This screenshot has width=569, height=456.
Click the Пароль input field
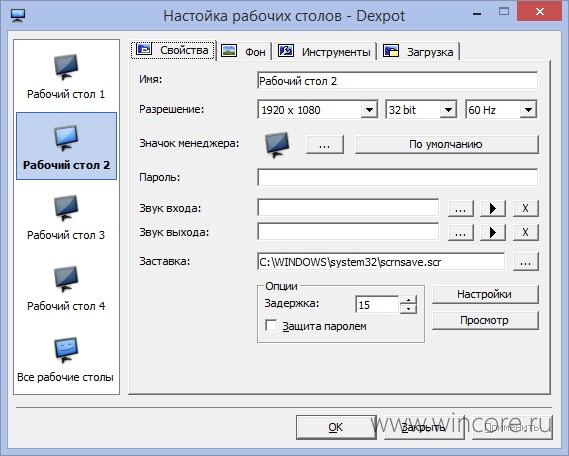(397, 178)
